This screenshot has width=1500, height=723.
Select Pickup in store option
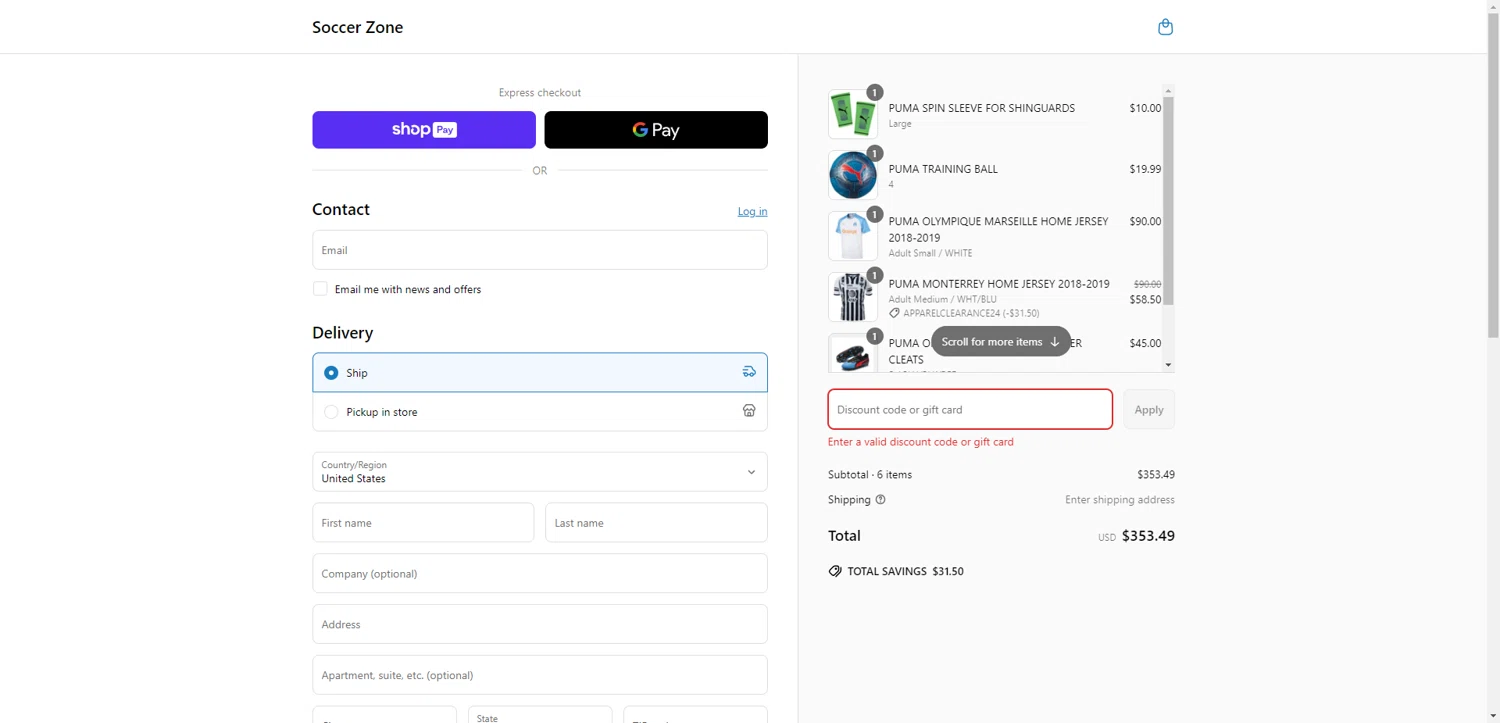coord(540,411)
